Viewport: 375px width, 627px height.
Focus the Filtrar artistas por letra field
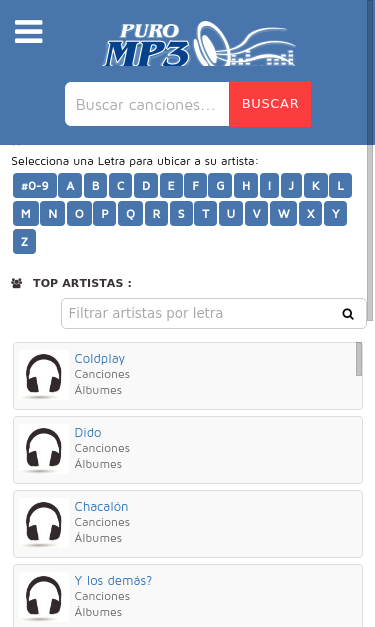tap(214, 314)
